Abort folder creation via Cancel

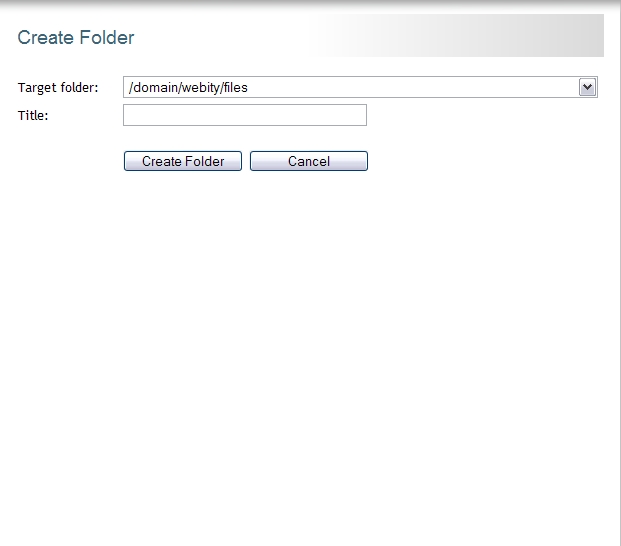click(309, 161)
